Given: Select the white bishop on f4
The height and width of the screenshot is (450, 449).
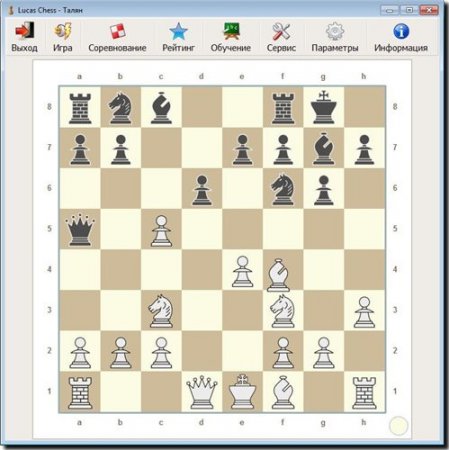Looking at the screenshot, I should (x=278, y=275).
